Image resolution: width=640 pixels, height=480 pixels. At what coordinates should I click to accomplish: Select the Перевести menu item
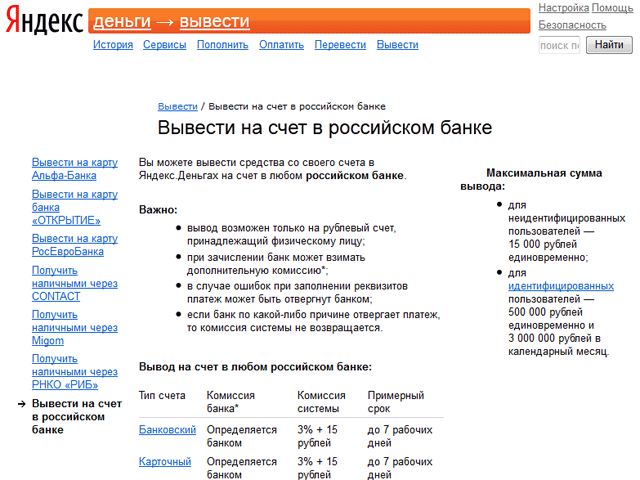pos(339,45)
